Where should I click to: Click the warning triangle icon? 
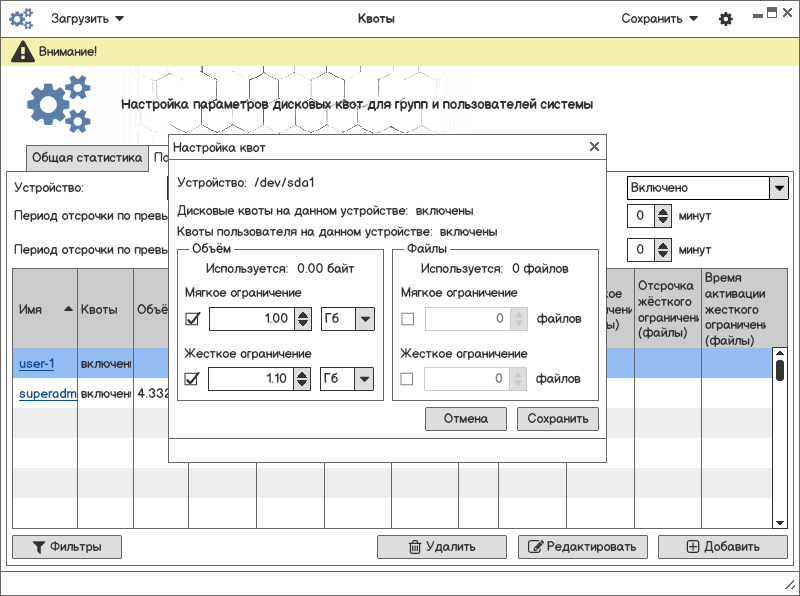22,52
